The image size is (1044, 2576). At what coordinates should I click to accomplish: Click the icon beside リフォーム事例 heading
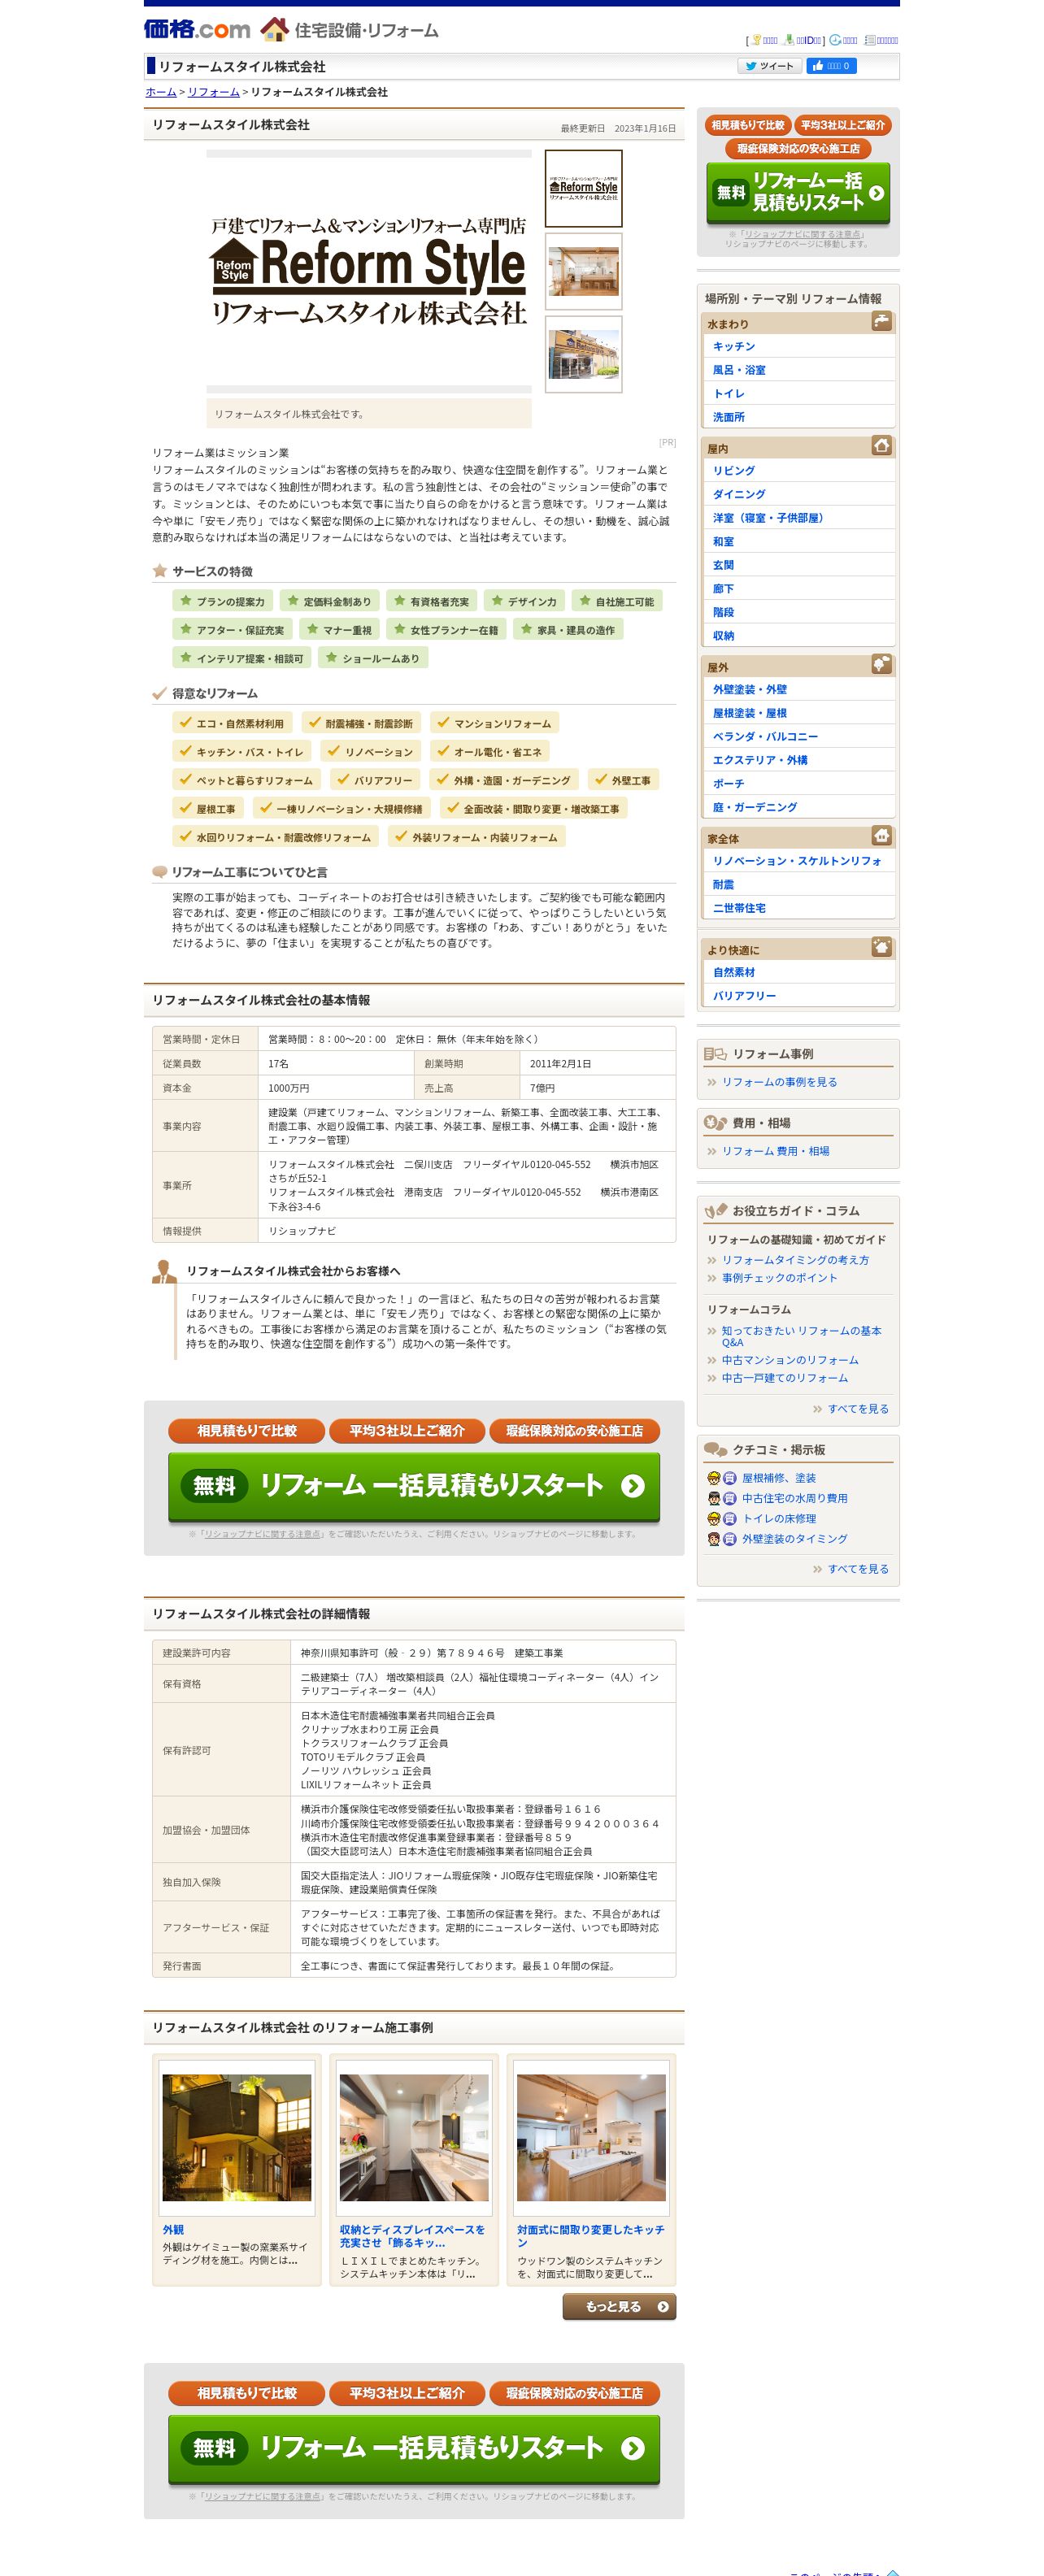715,1054
